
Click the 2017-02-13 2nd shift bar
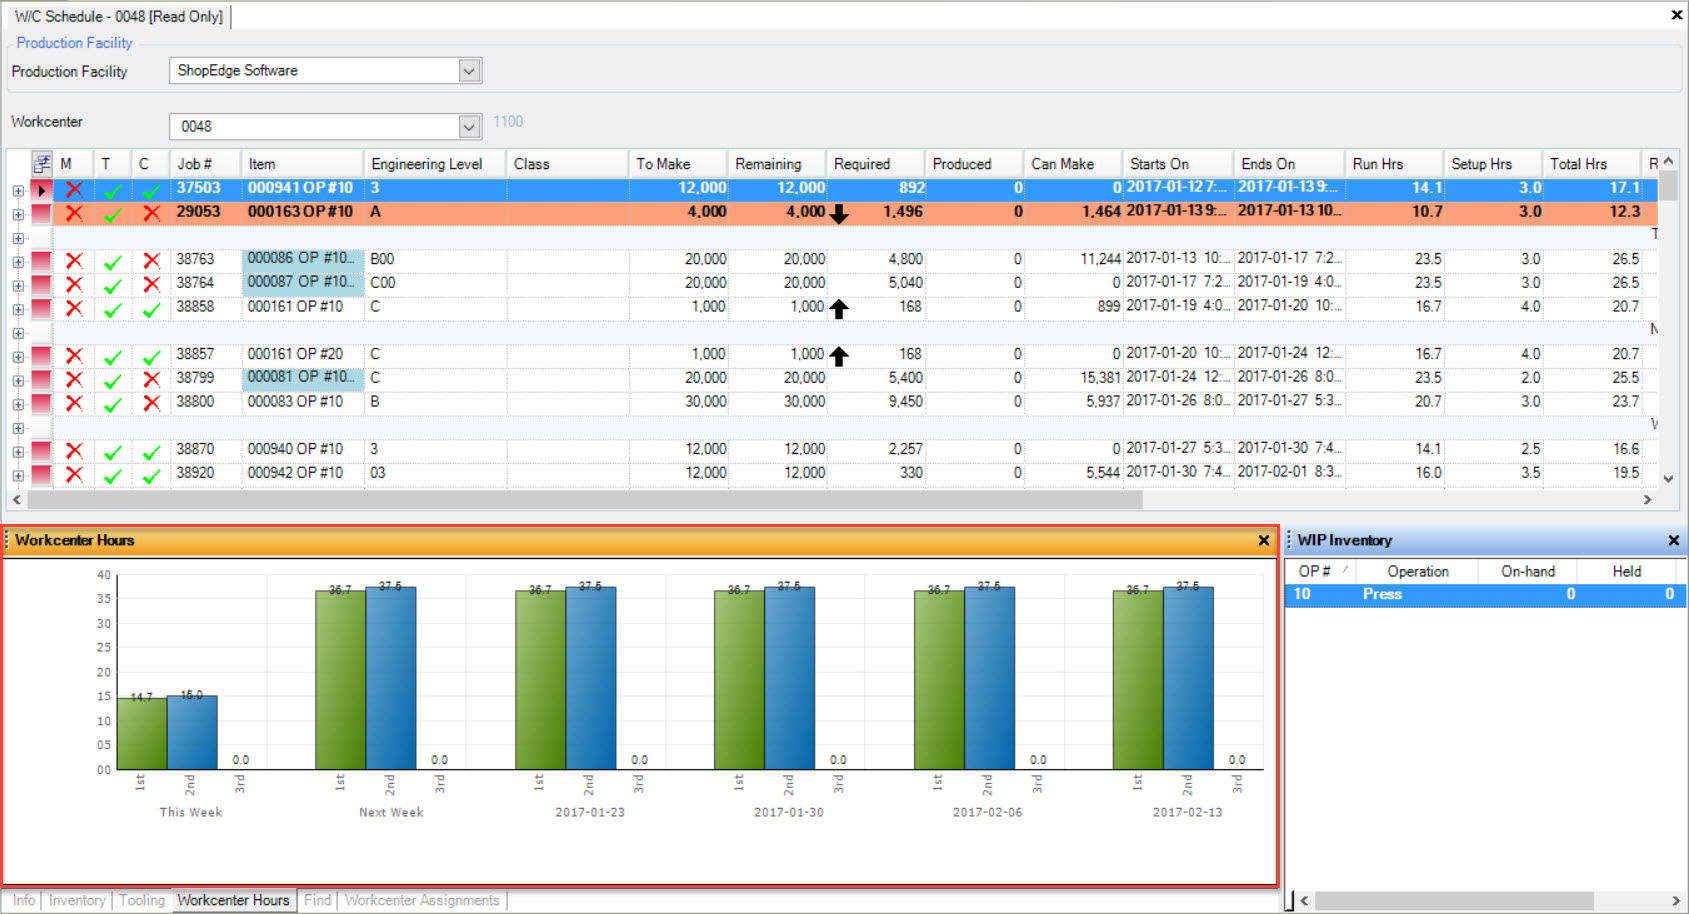1188,678
